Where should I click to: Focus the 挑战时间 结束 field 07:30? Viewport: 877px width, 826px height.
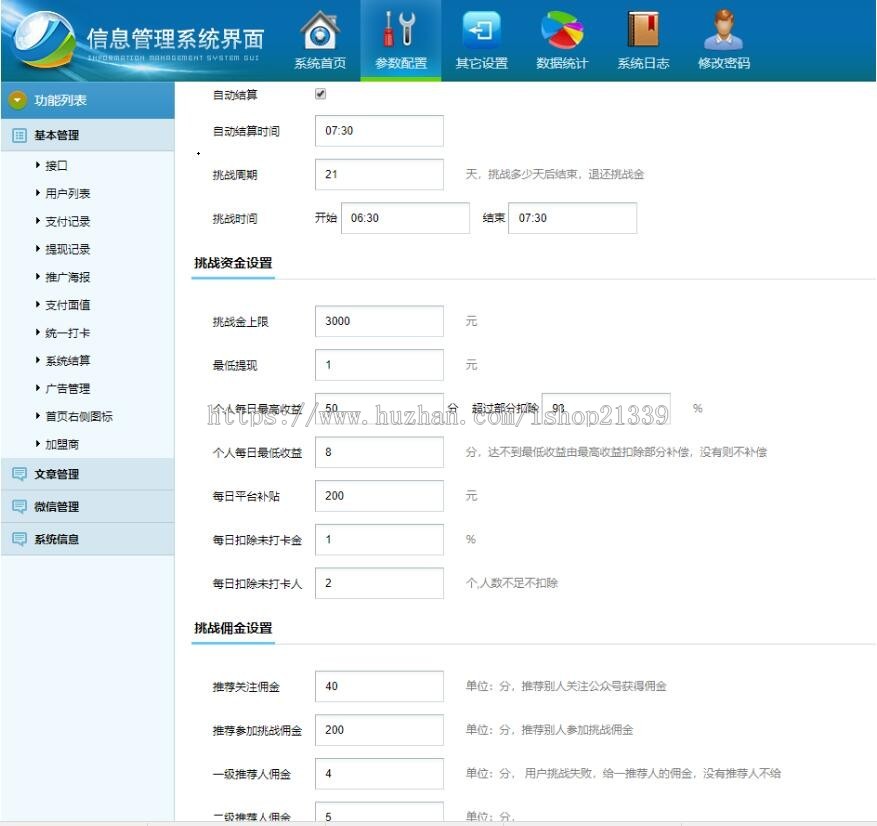coord(573,218)
